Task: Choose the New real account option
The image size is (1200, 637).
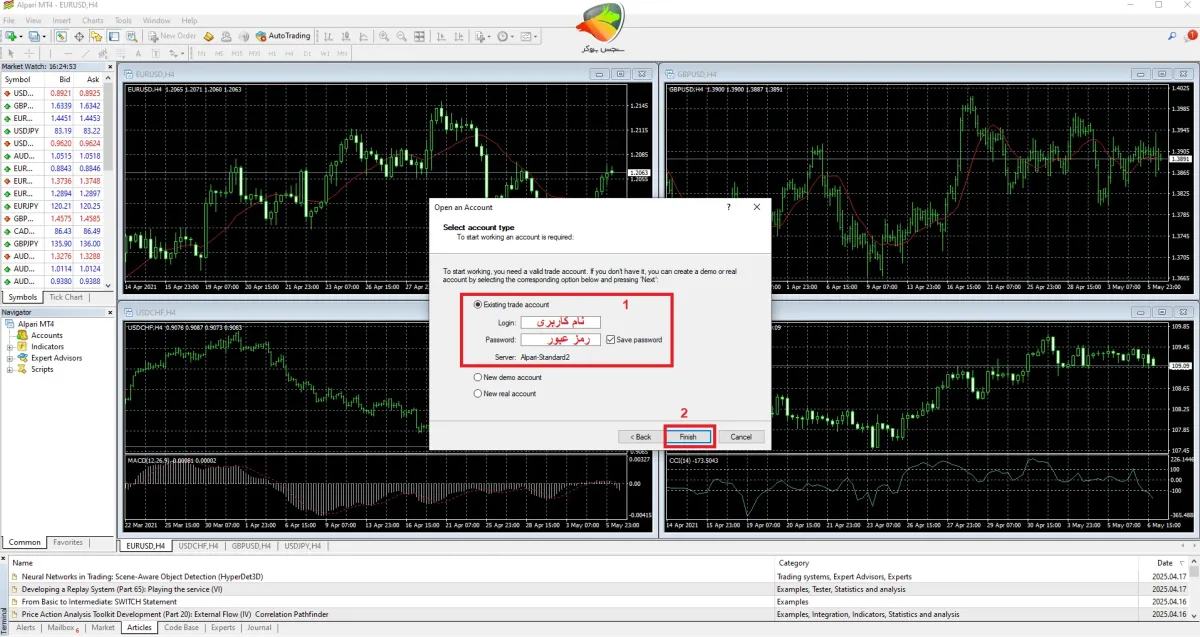Action: 477,394
